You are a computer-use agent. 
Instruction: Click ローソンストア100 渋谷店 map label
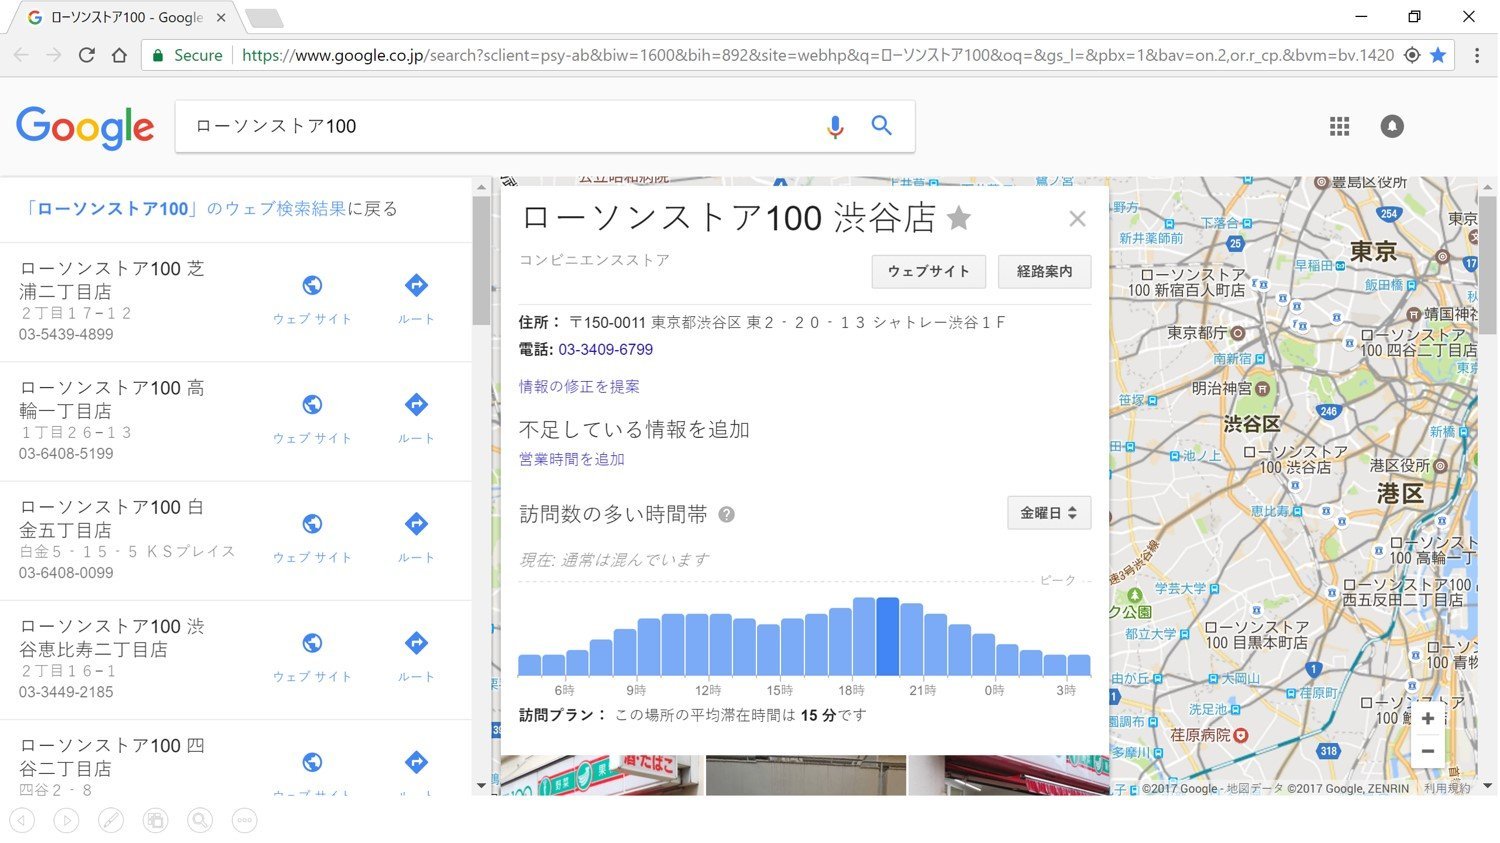pyautogui.click(x=1295, y=459)
